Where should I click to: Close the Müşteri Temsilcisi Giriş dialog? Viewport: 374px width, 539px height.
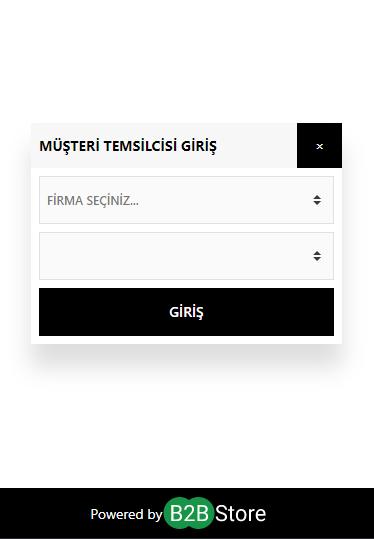tap(319, 145)
